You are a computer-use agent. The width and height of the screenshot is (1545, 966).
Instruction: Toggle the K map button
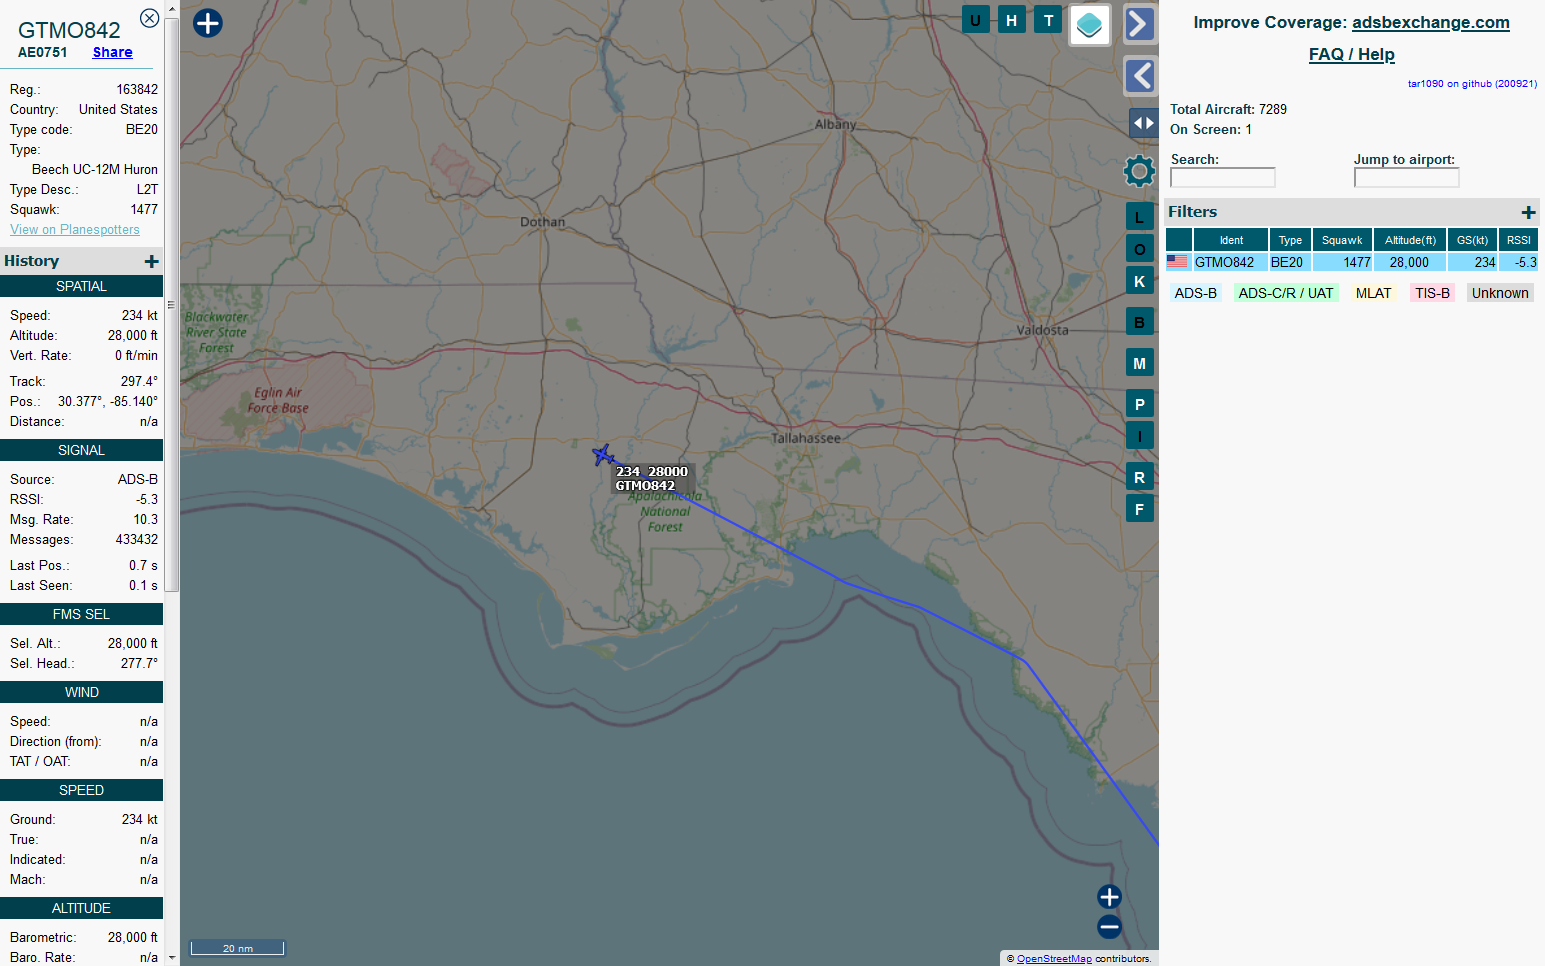click(1139, 281)
